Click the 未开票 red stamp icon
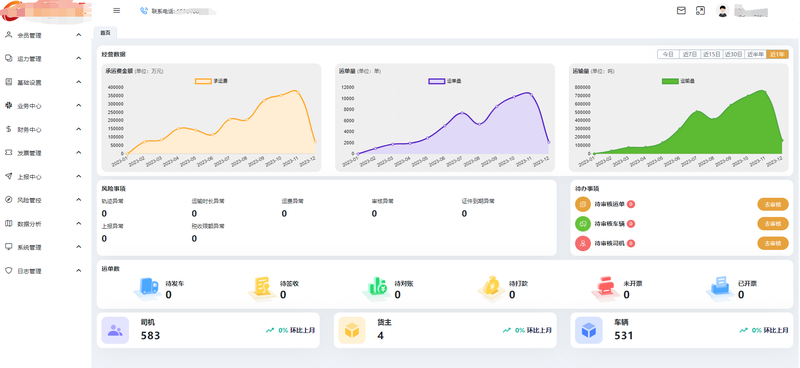Image resolution: width=800 pixels, height=368 pixels. click(606, 288)
